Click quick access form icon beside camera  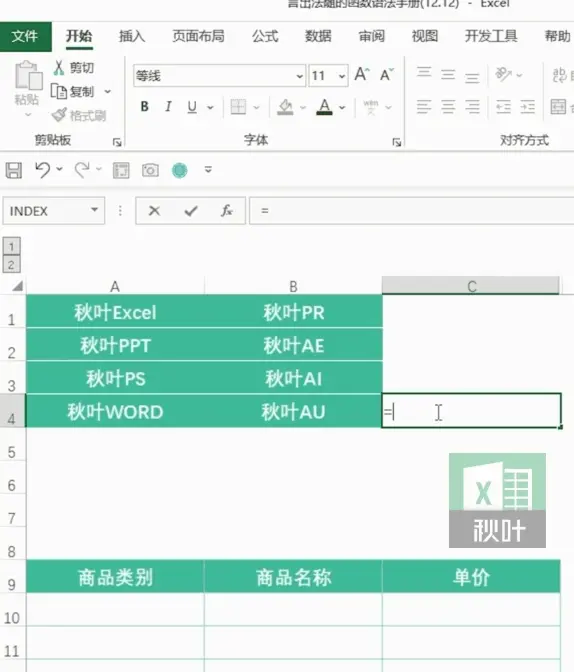(x=121, y=170)
